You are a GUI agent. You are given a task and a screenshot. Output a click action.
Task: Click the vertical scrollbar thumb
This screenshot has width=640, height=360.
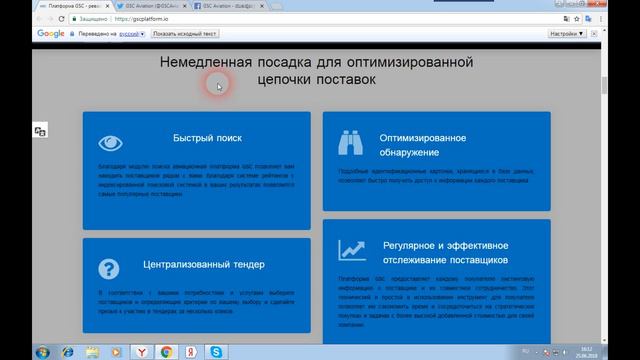[x=604, y=84]
